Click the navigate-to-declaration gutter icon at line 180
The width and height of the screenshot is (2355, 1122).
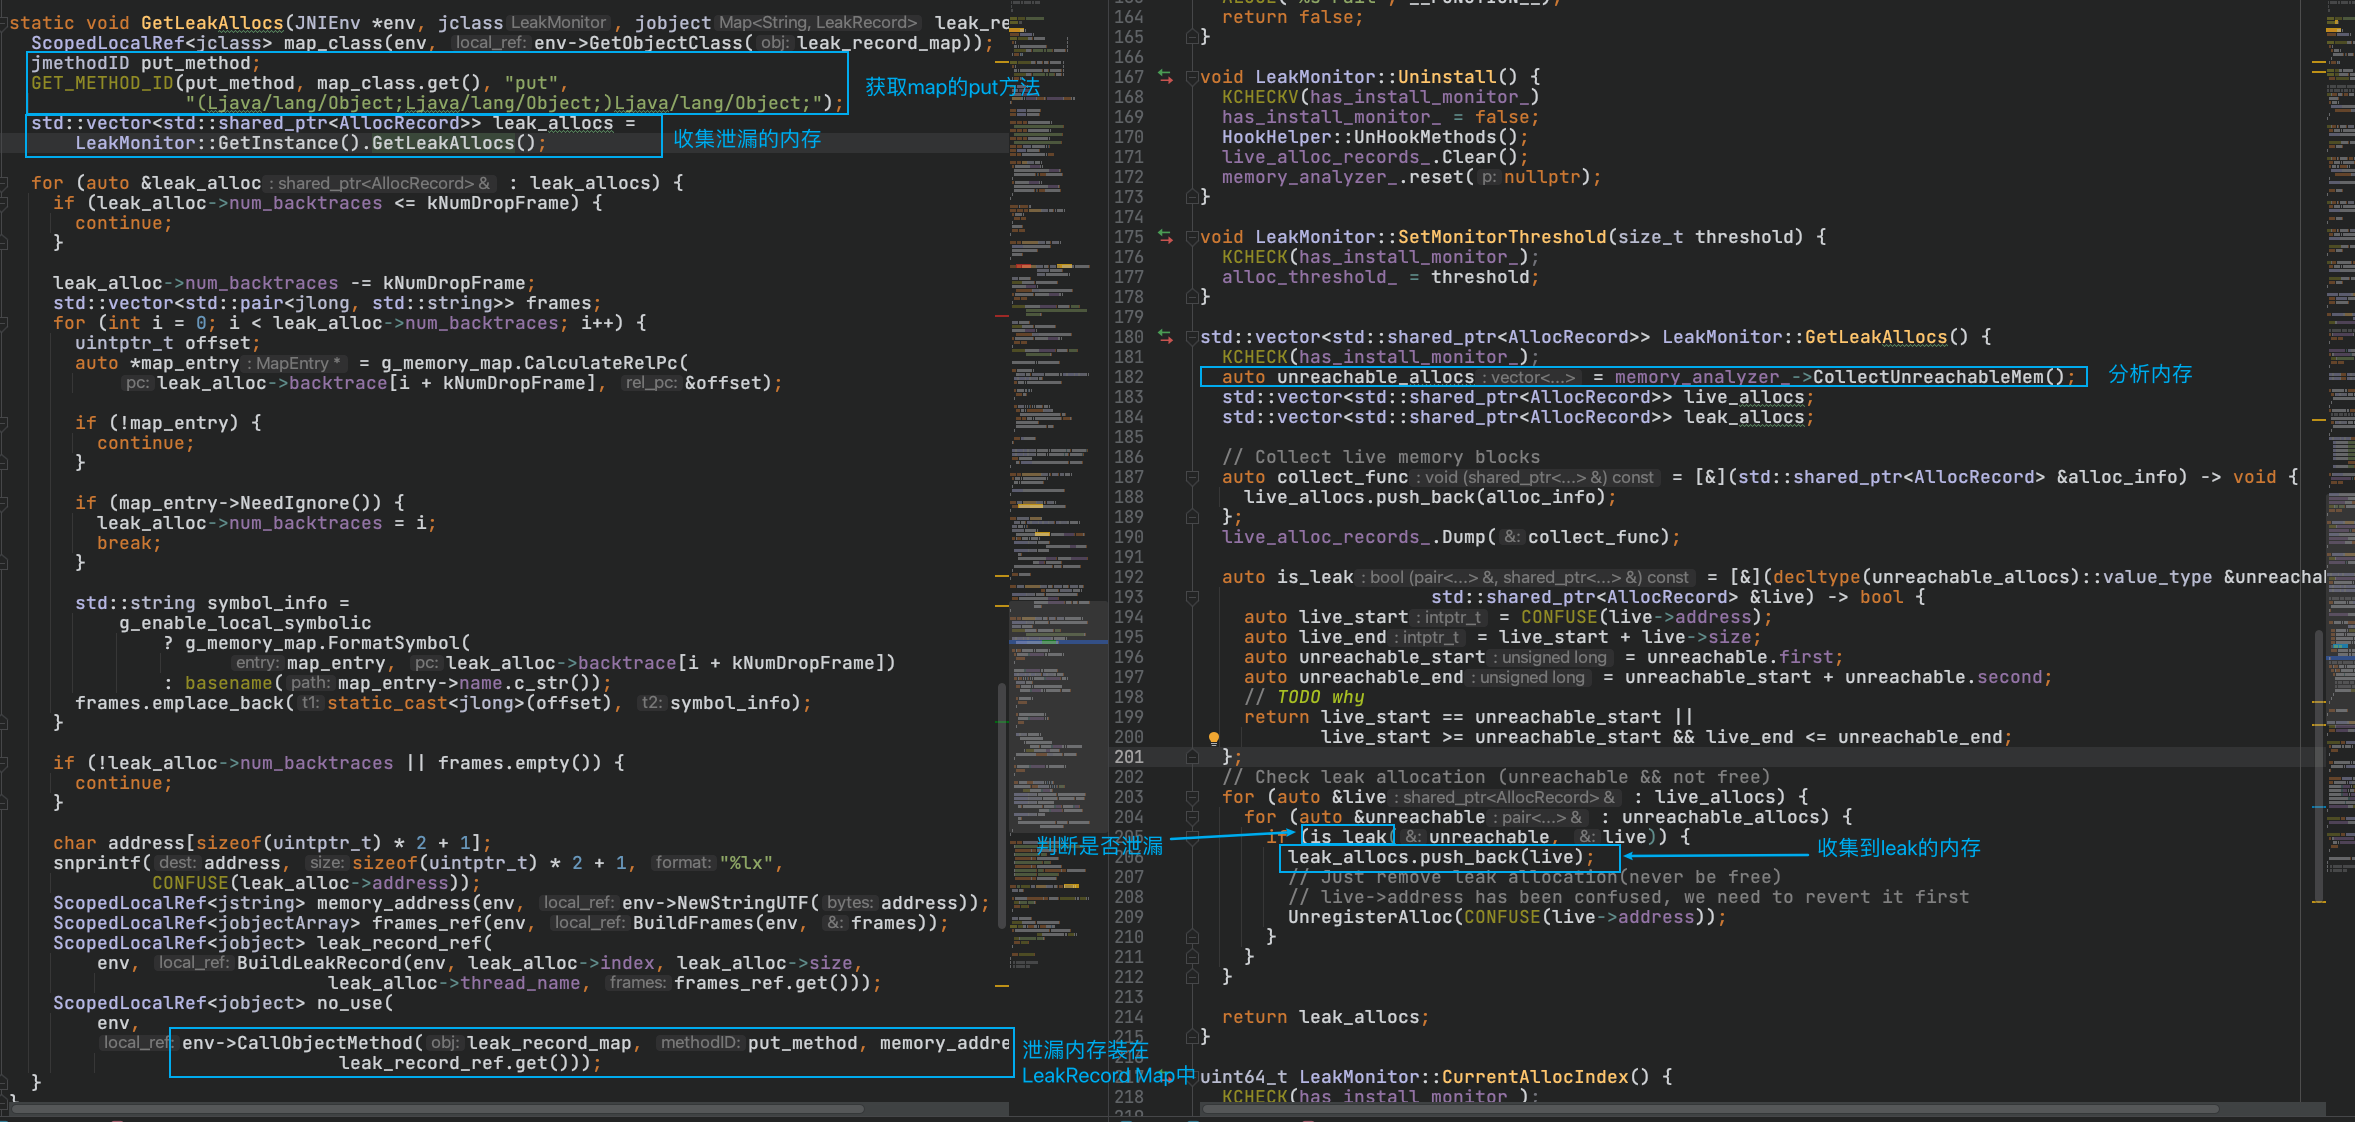point(1165,336)
